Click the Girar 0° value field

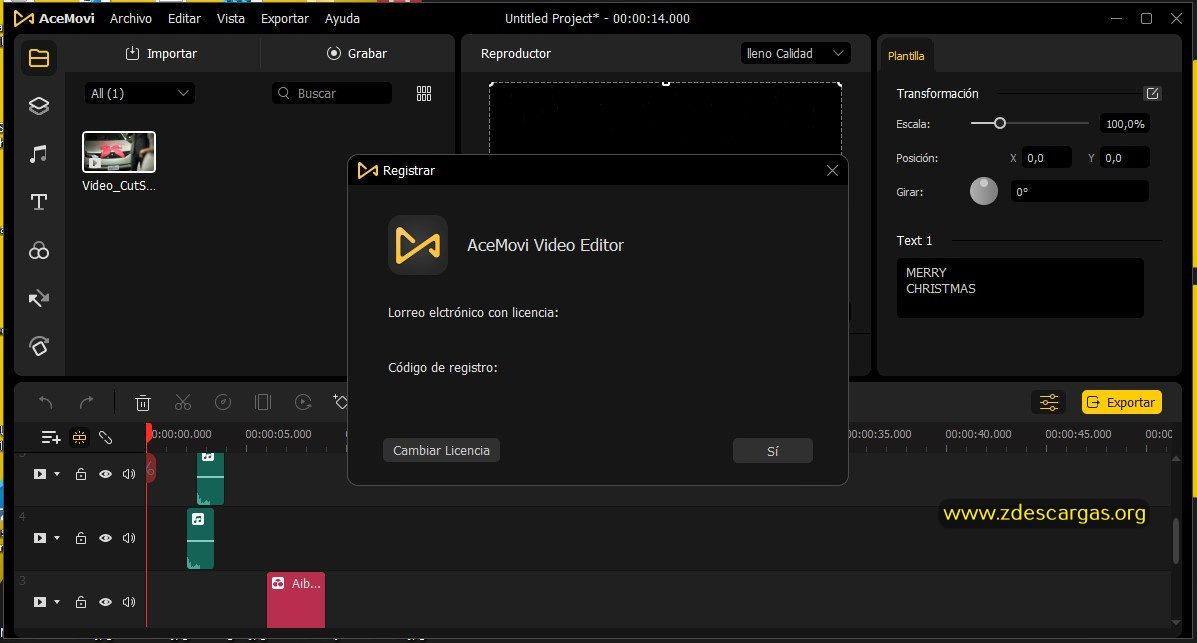[1079, 192]
